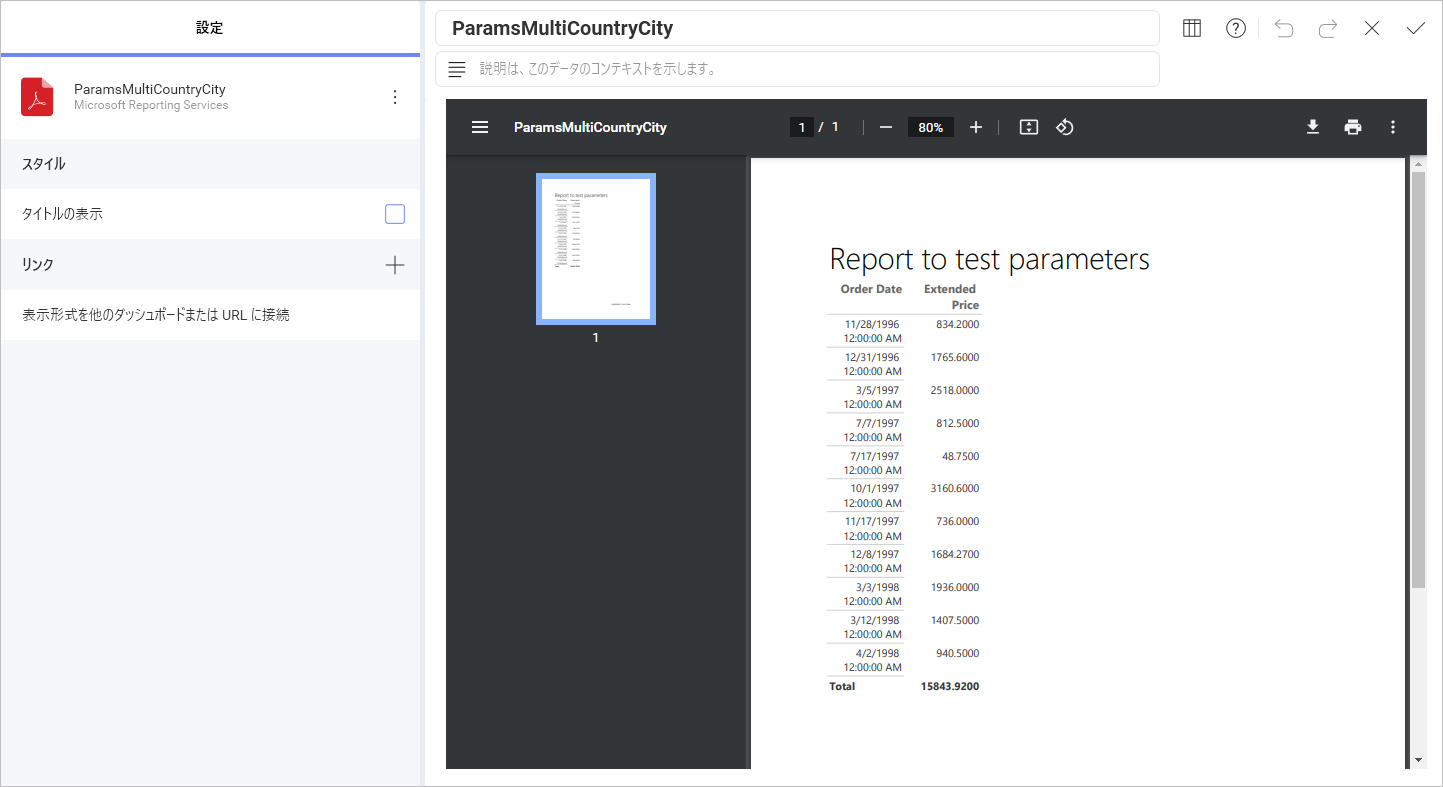The height and width of the screenshot is (787, 1443).
Task: Discard changes with the X icon
Action: 1372,29
